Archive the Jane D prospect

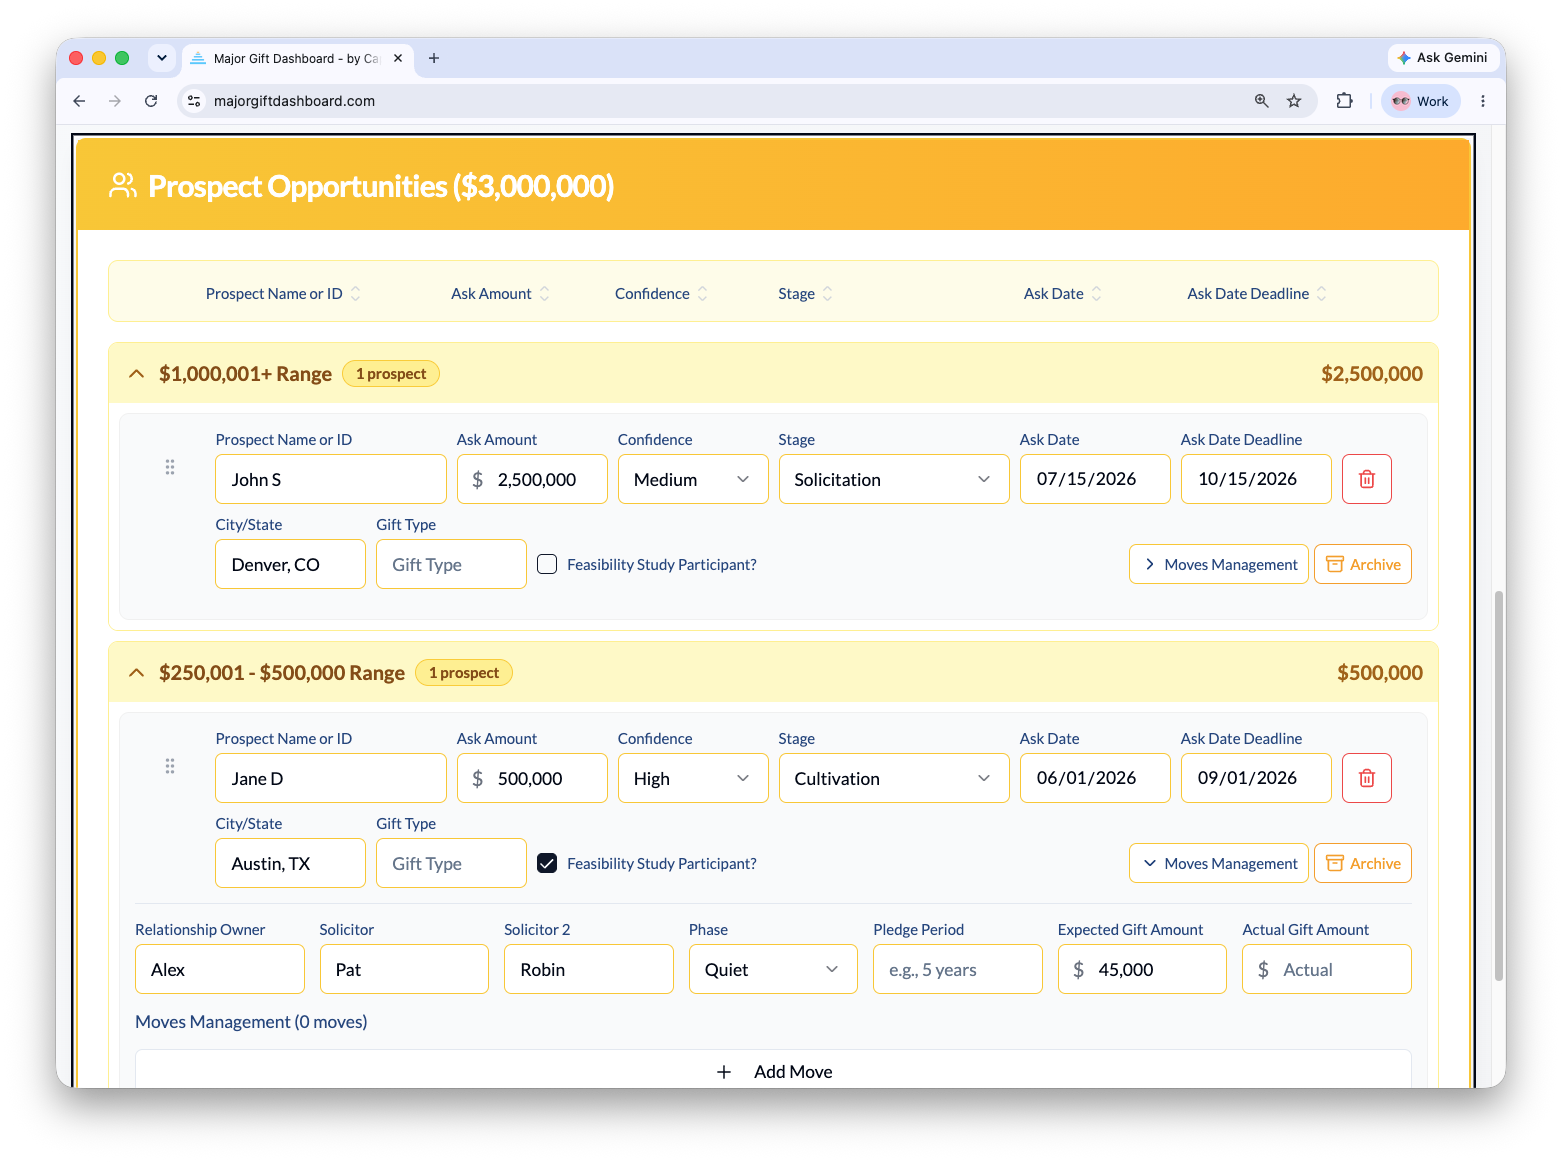point(1363,863)
